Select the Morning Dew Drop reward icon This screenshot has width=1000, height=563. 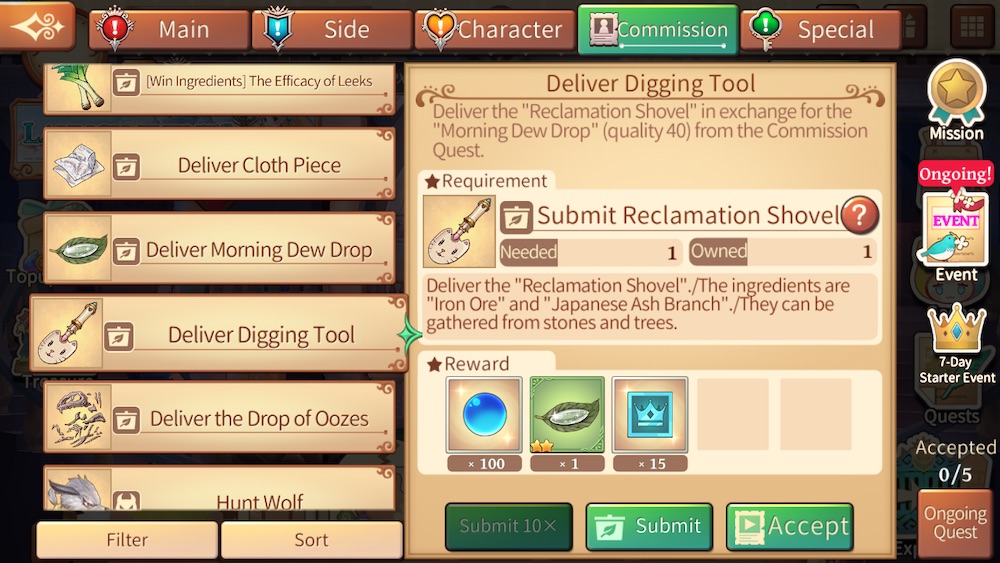pos(567,414)
